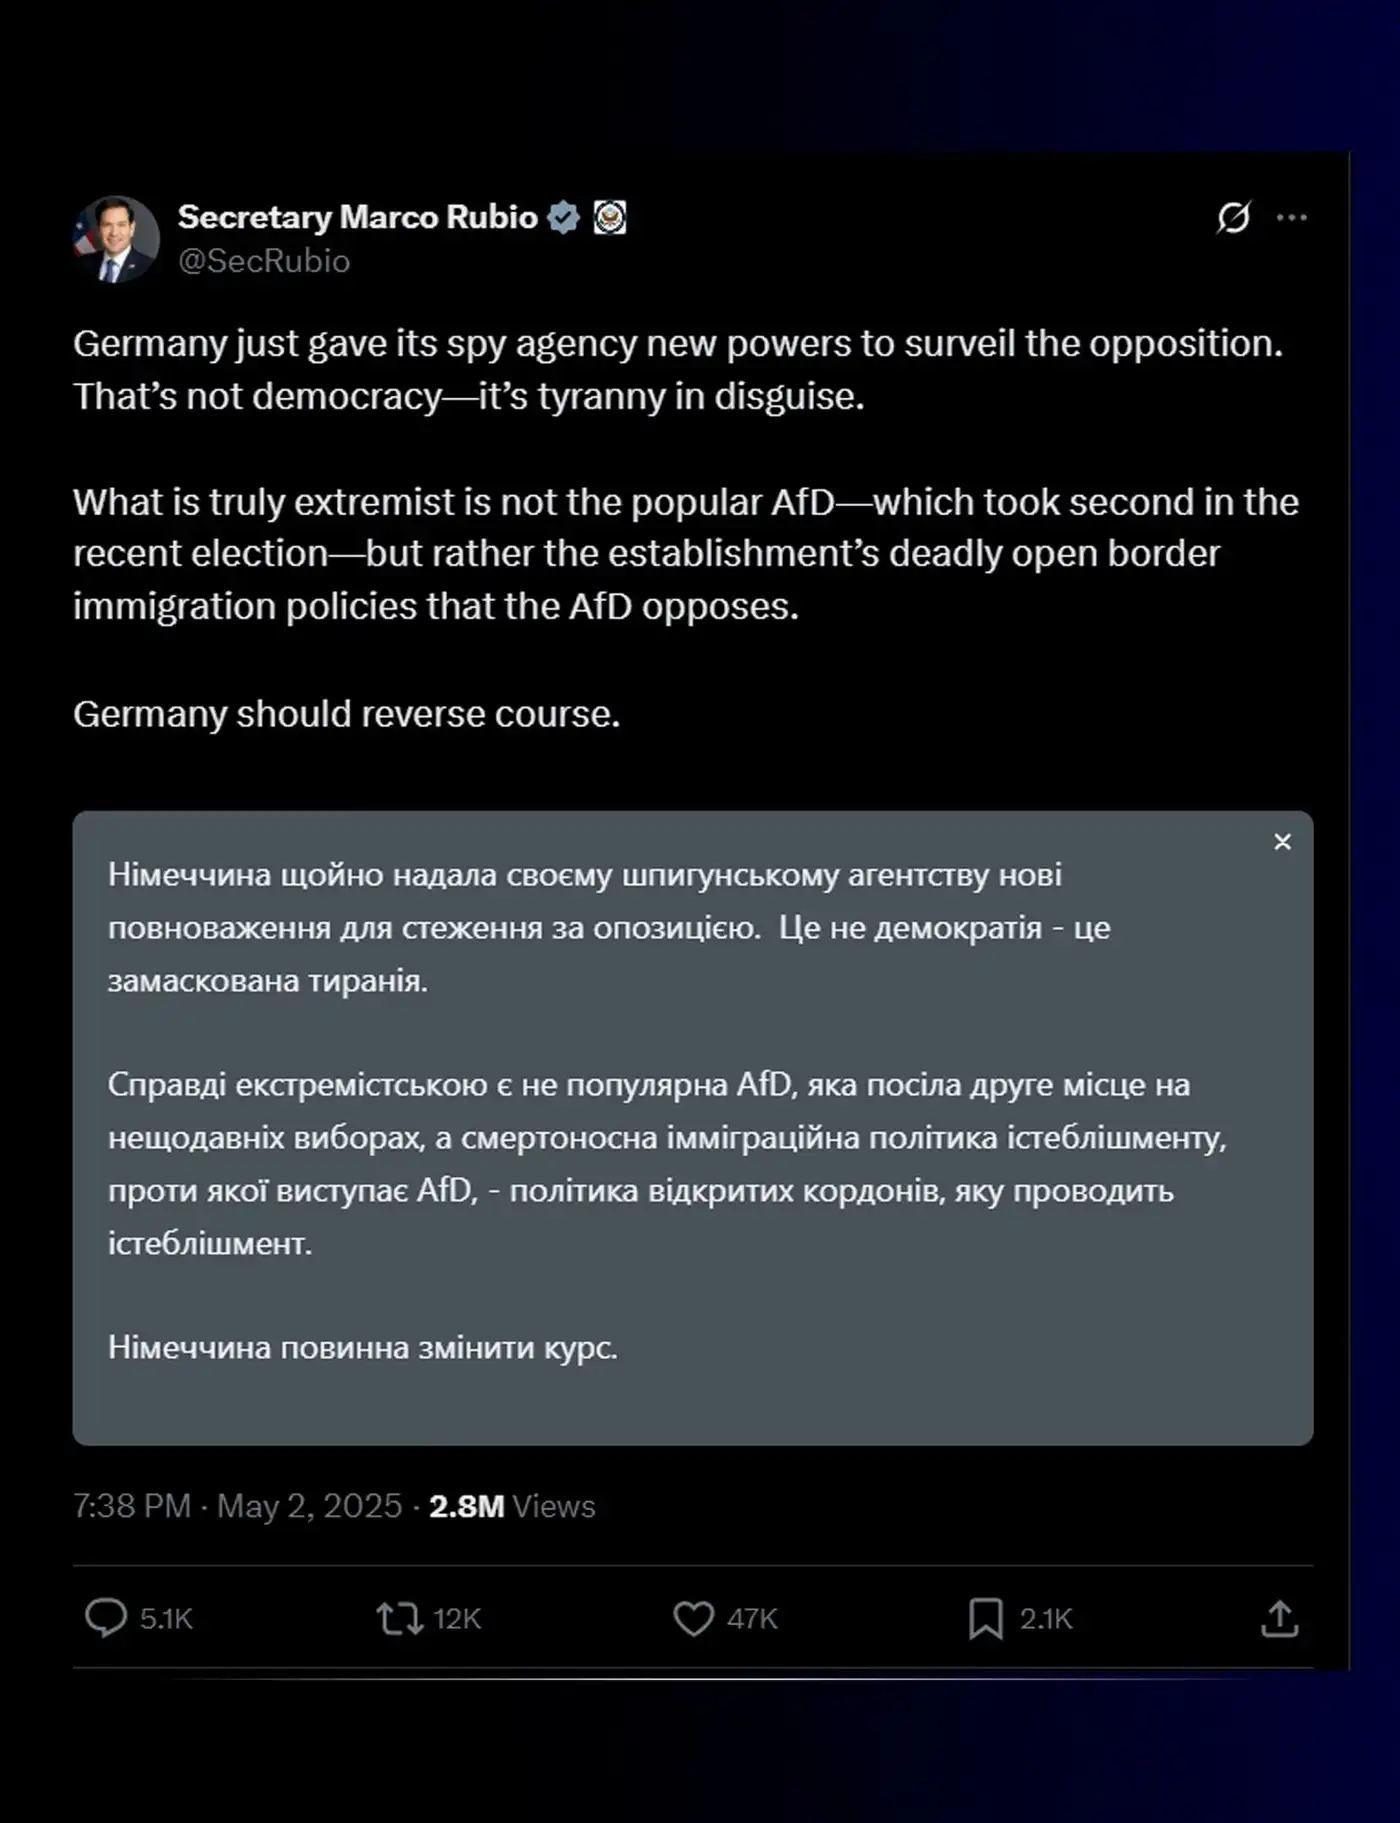Like the post with the heart icon
This screenshot has height=1823, width=1400.
[x=693, y=1618]
